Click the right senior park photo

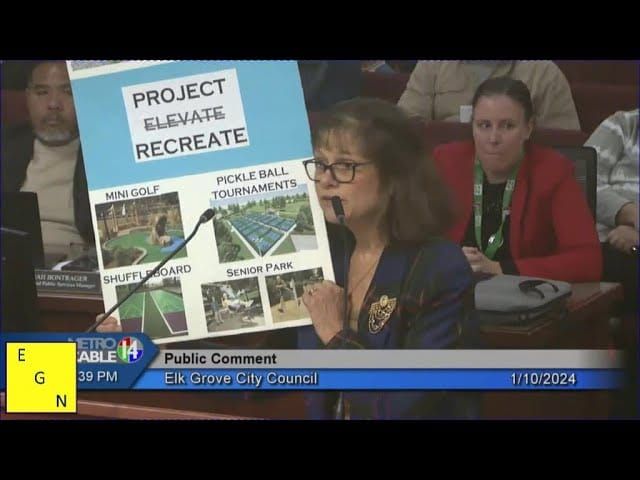[x=295, y=295]
